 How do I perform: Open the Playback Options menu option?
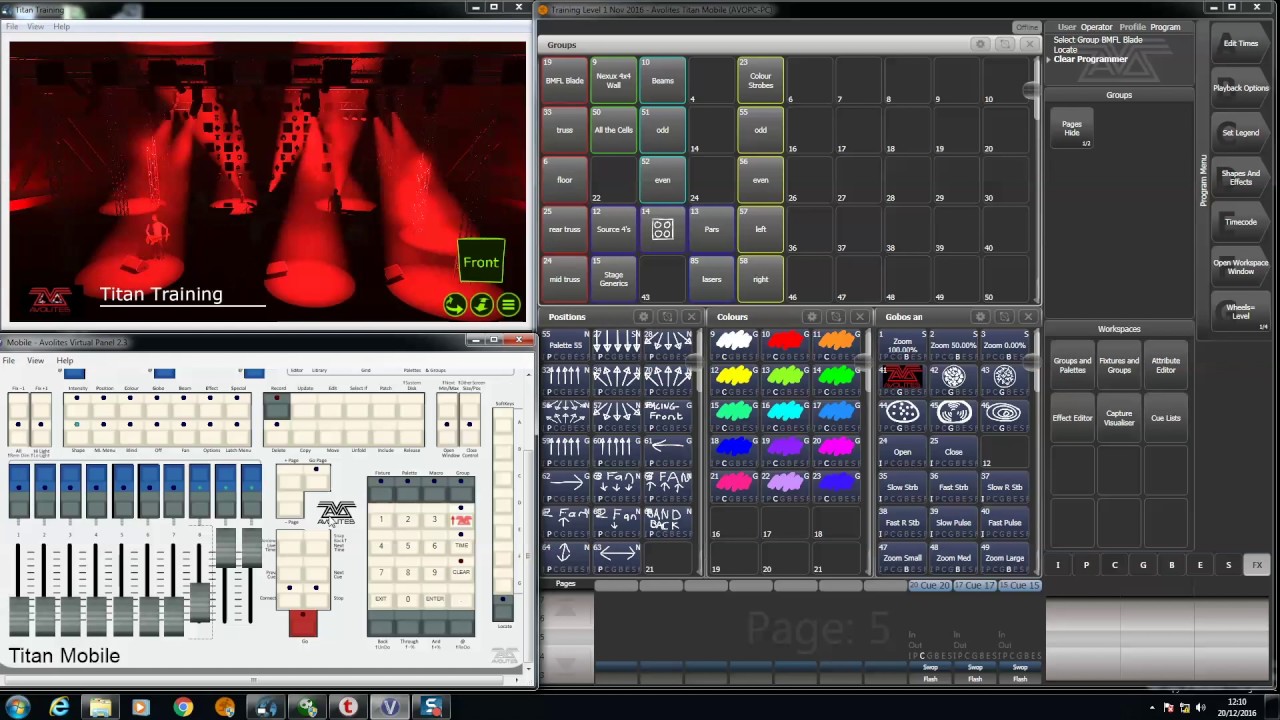[1241, 88]
